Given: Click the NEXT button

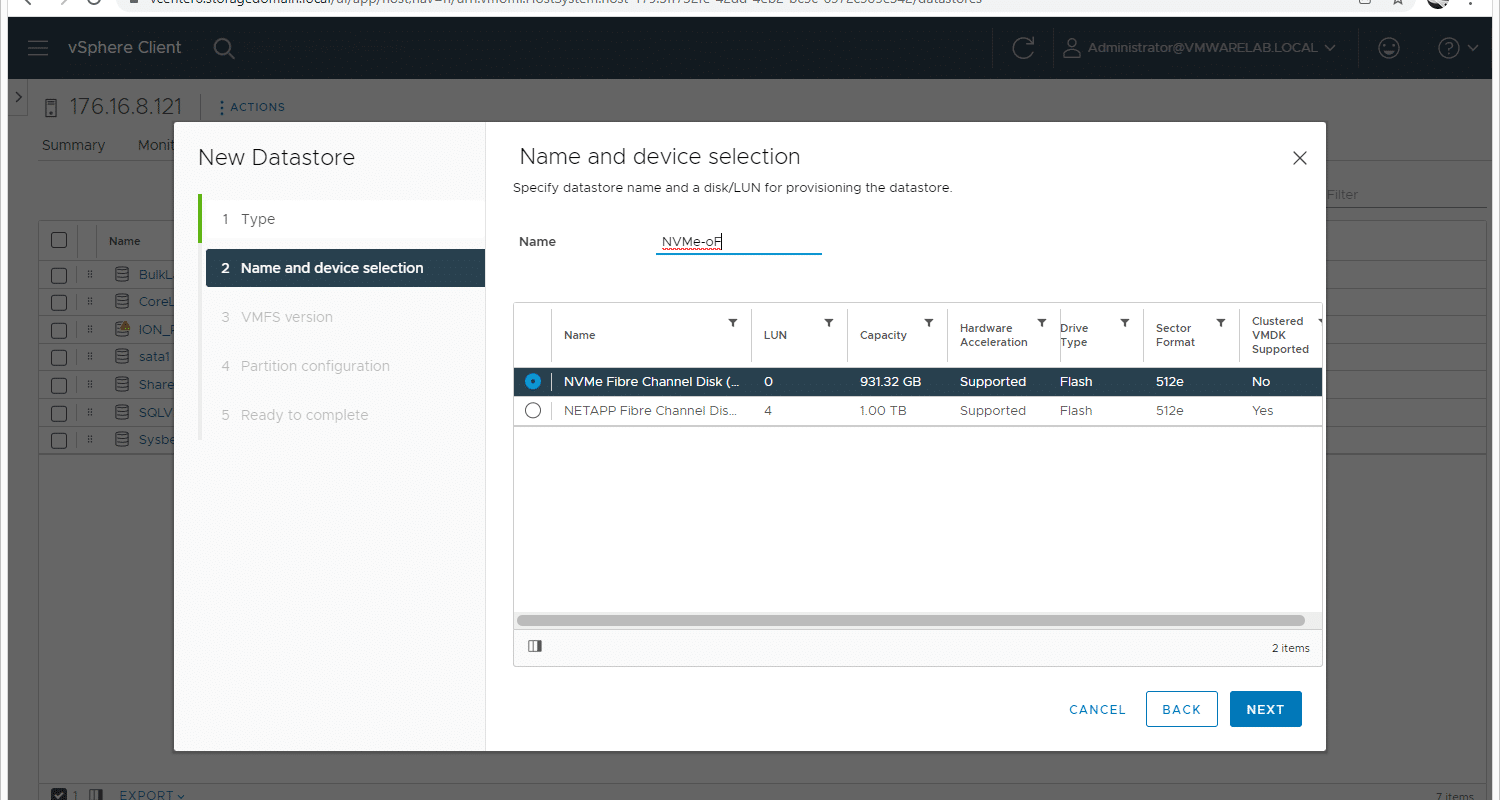Looking at the screenshot, I should [x=1265, y=709].
